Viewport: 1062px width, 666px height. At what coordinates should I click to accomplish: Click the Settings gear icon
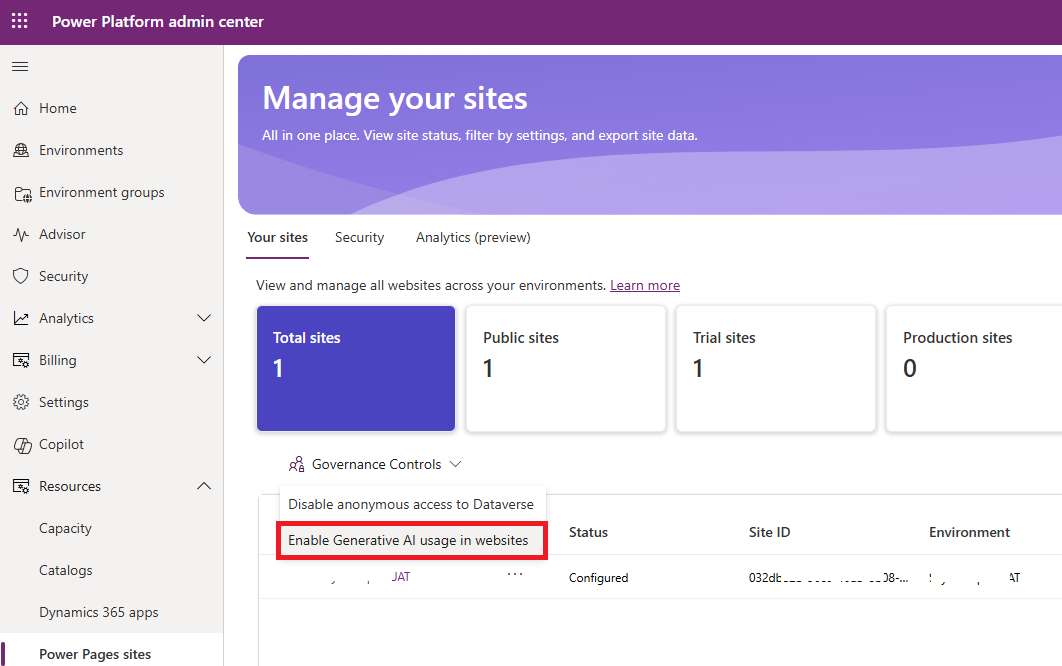[21, 402]
